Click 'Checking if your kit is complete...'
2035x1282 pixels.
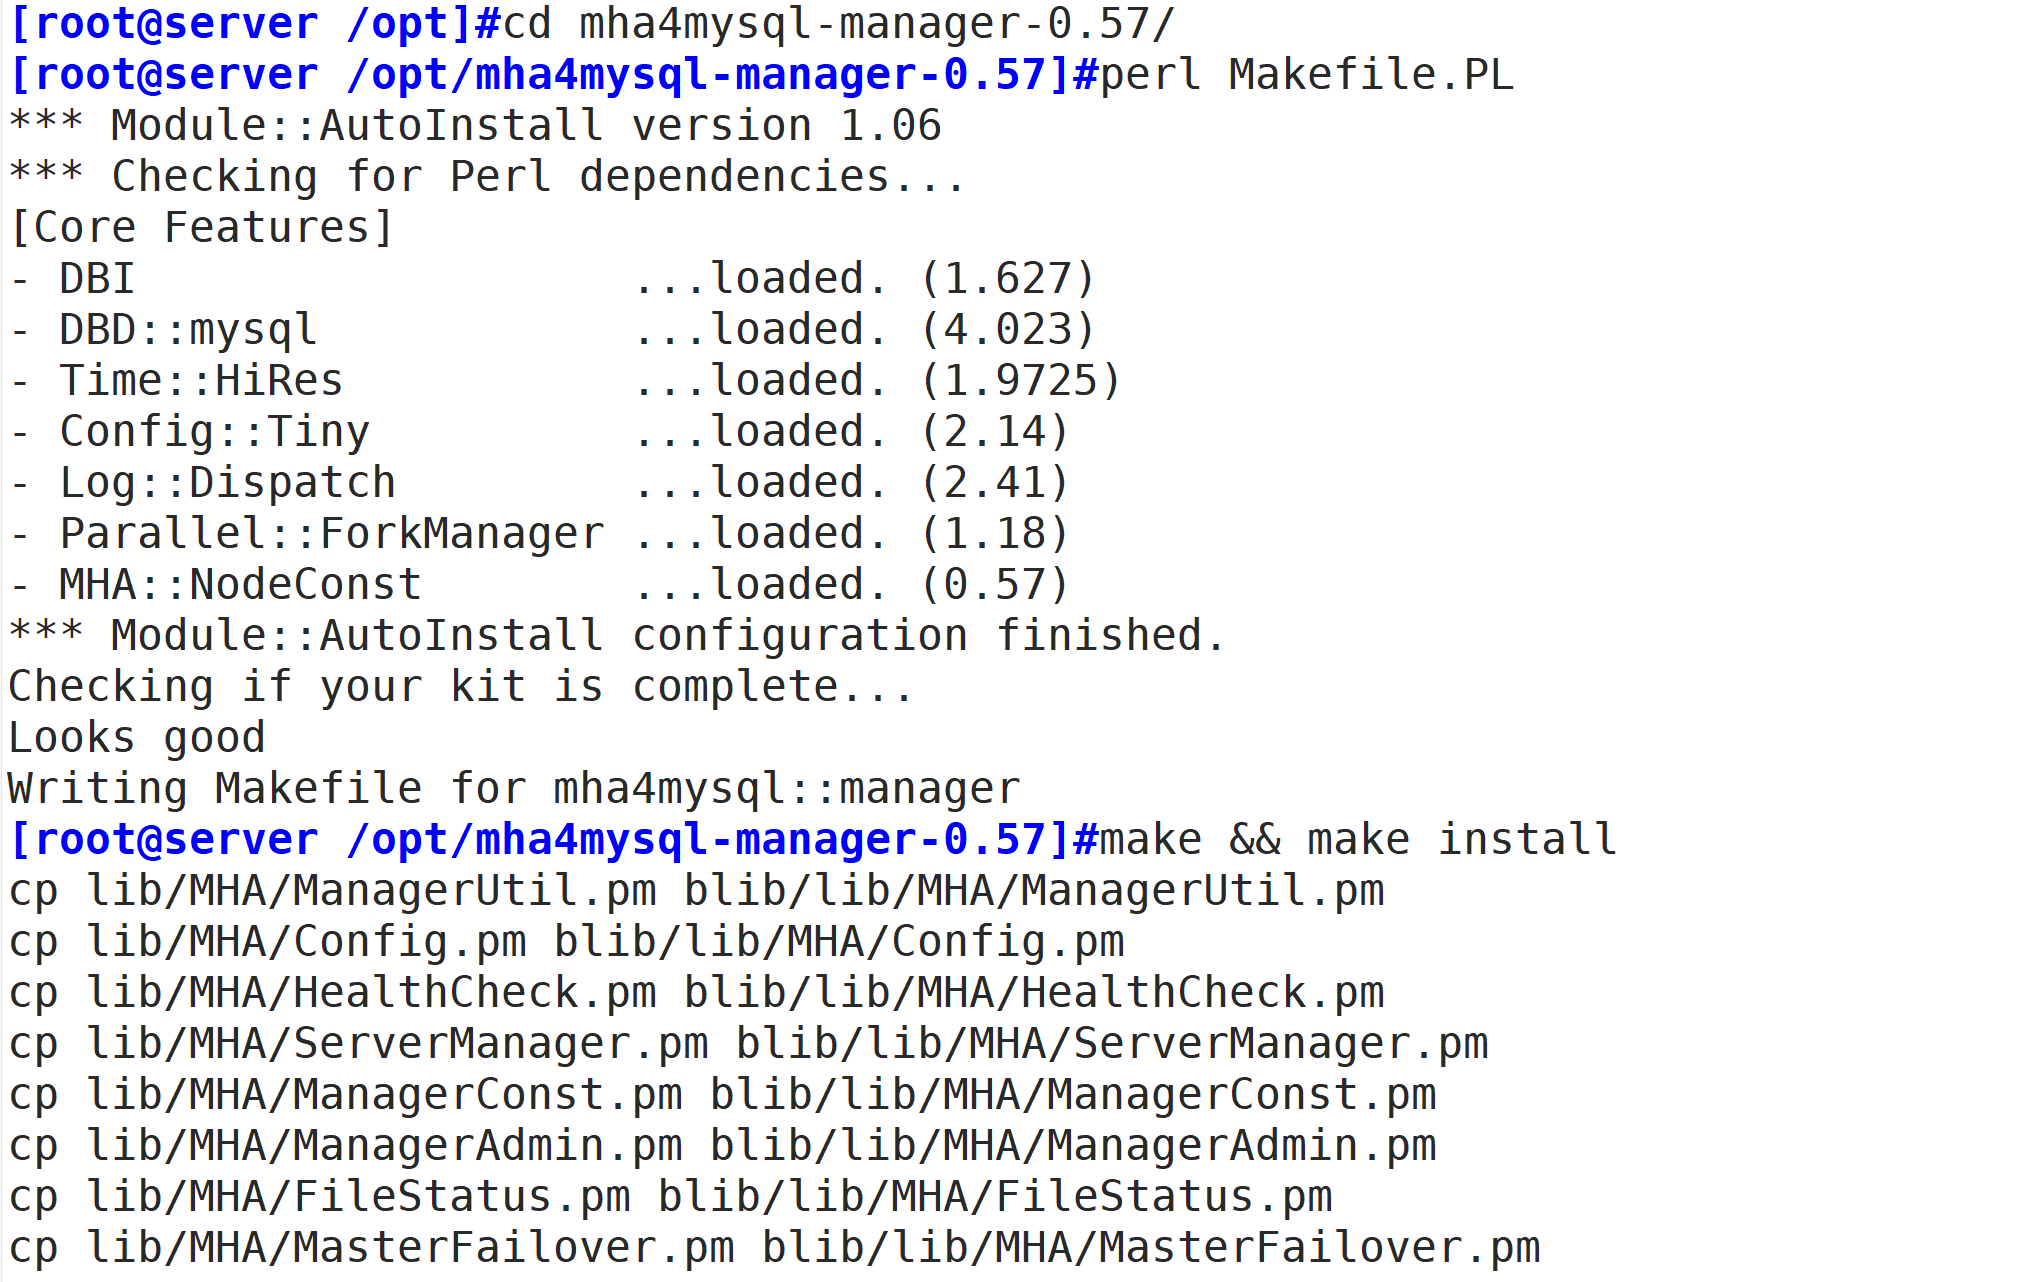point(462,687)
